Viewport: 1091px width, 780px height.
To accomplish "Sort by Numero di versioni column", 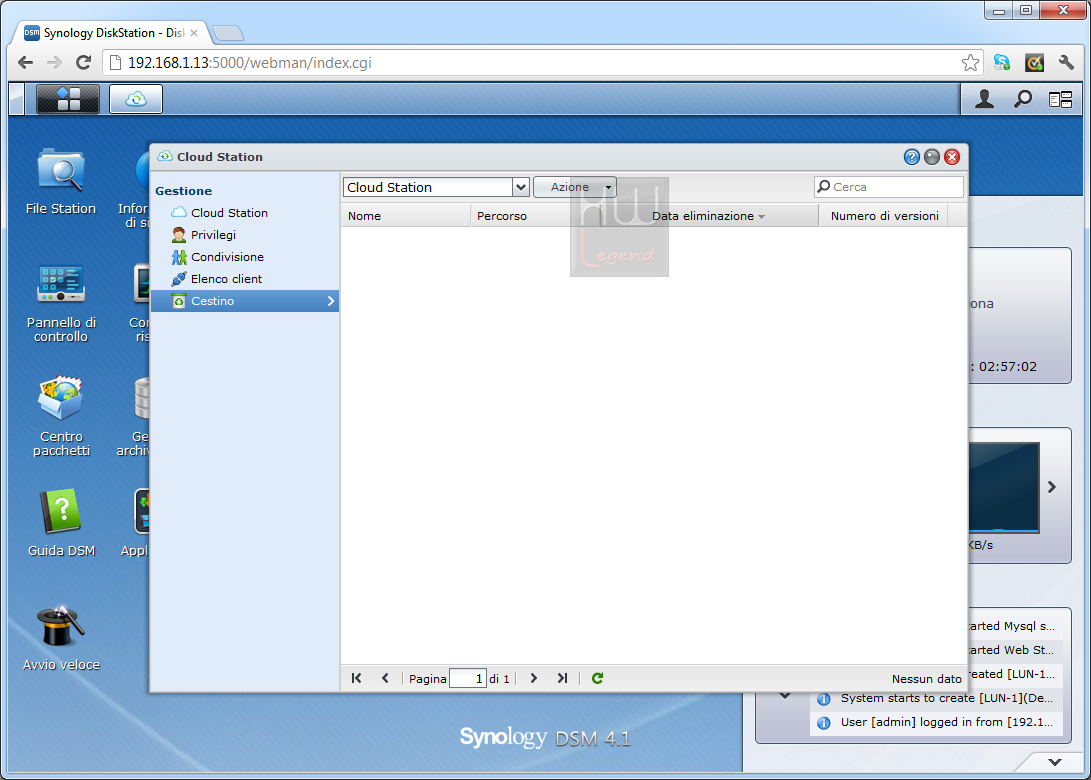I will coord(884,216).
